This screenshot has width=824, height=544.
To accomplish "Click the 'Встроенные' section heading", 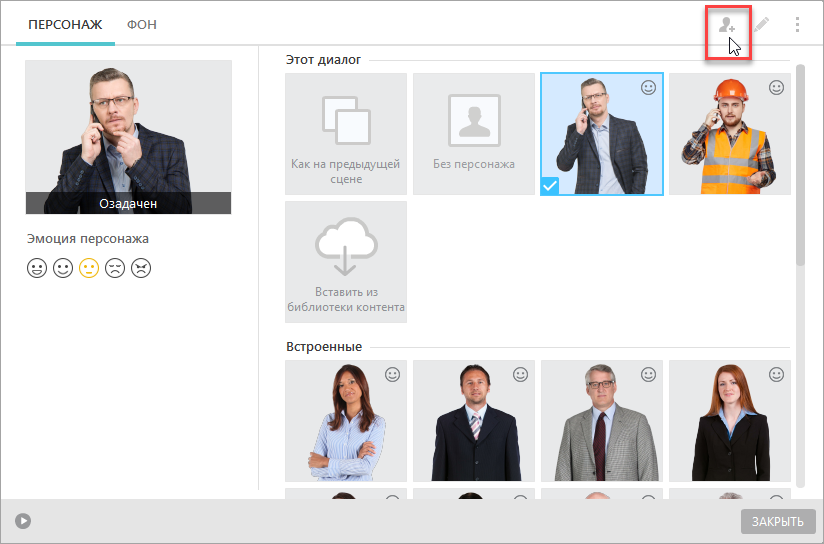I will tap(324, 347).
